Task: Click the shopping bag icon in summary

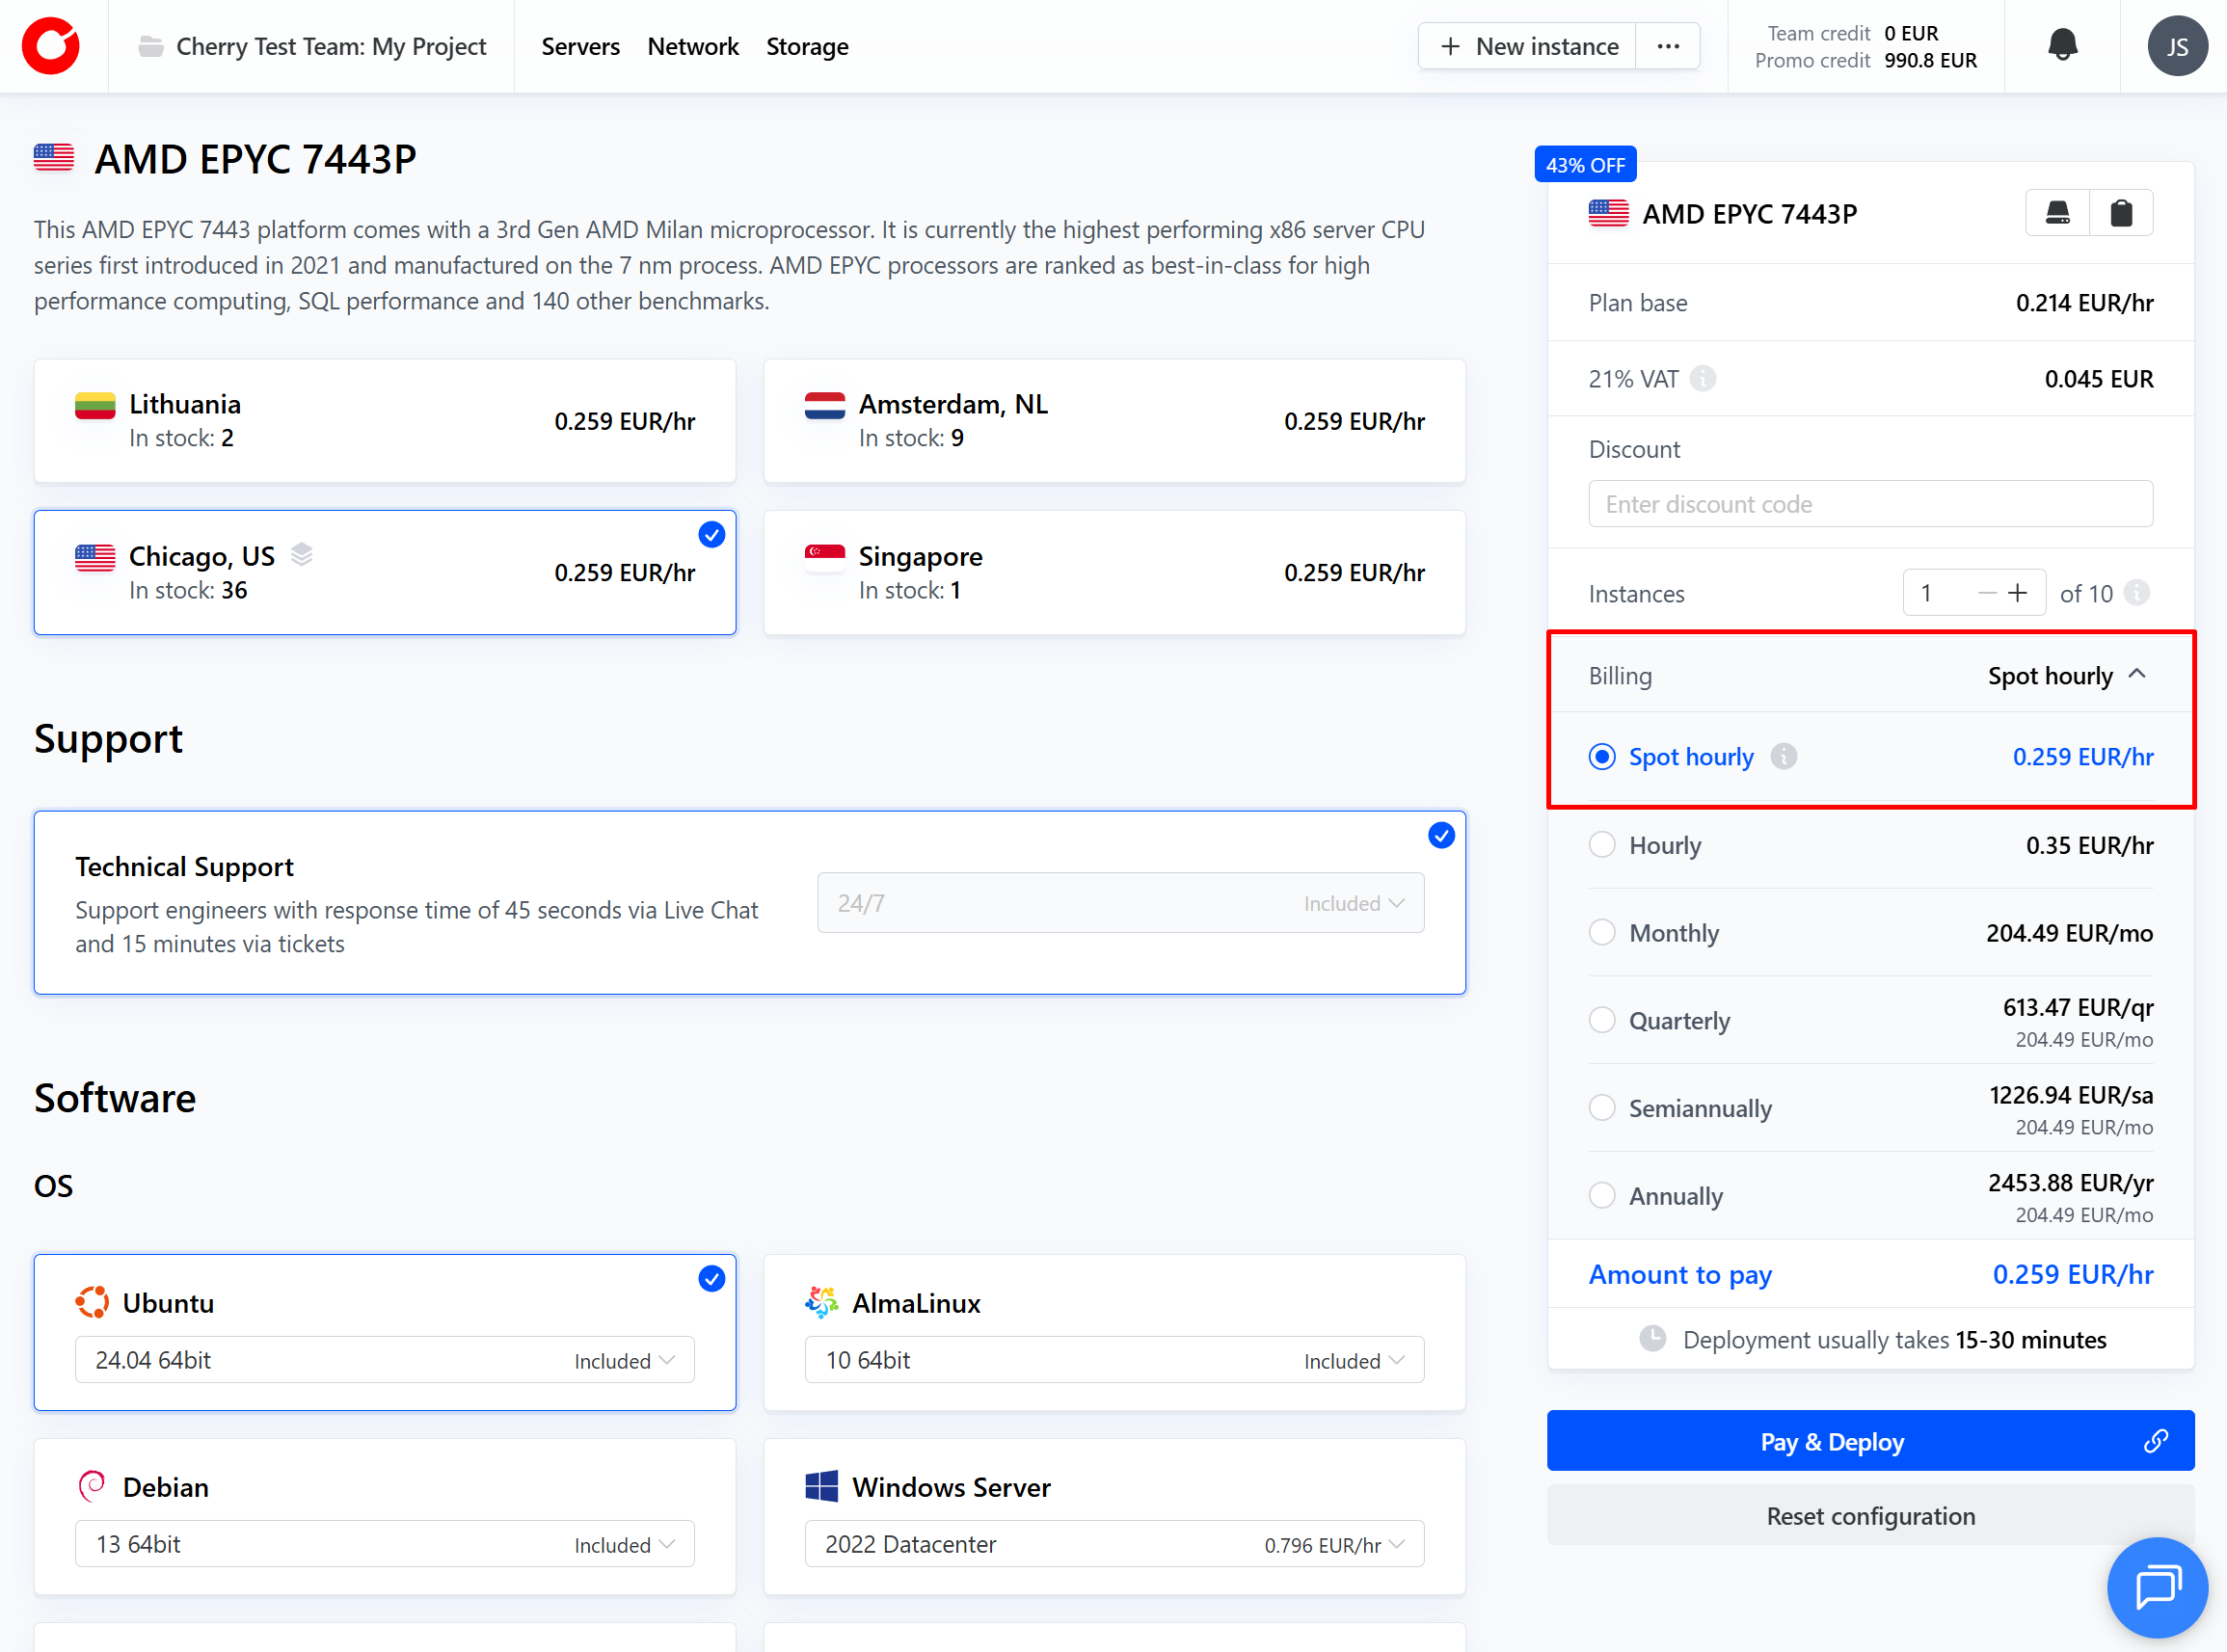Action: pyautogui.click(x=2121, y=213)
